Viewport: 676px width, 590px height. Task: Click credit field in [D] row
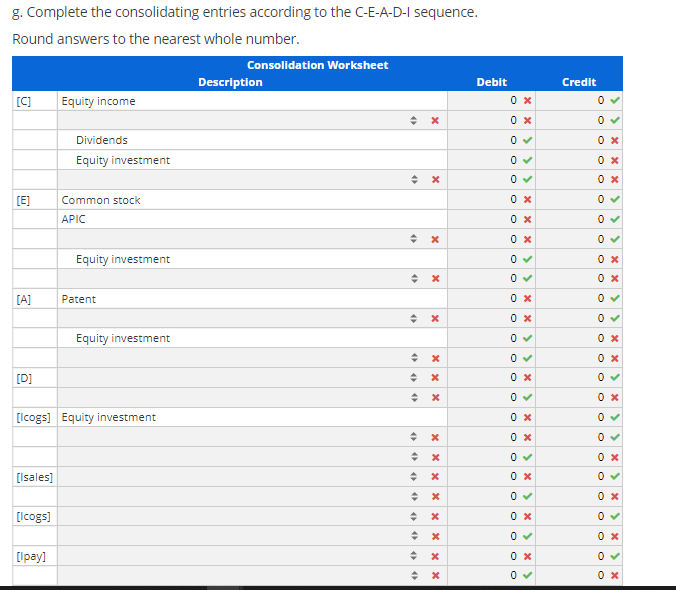pyautogui.click(x=579, y=378)
